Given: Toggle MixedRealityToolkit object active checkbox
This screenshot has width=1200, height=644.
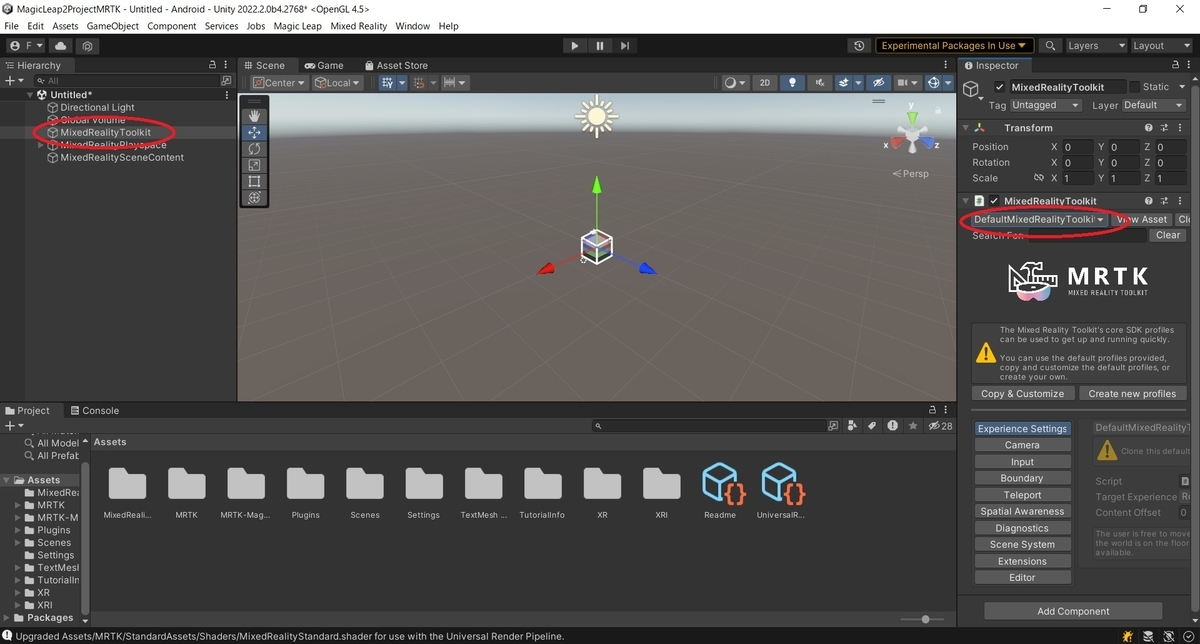Looking at the screenshot, I should tap(1000, 87).
